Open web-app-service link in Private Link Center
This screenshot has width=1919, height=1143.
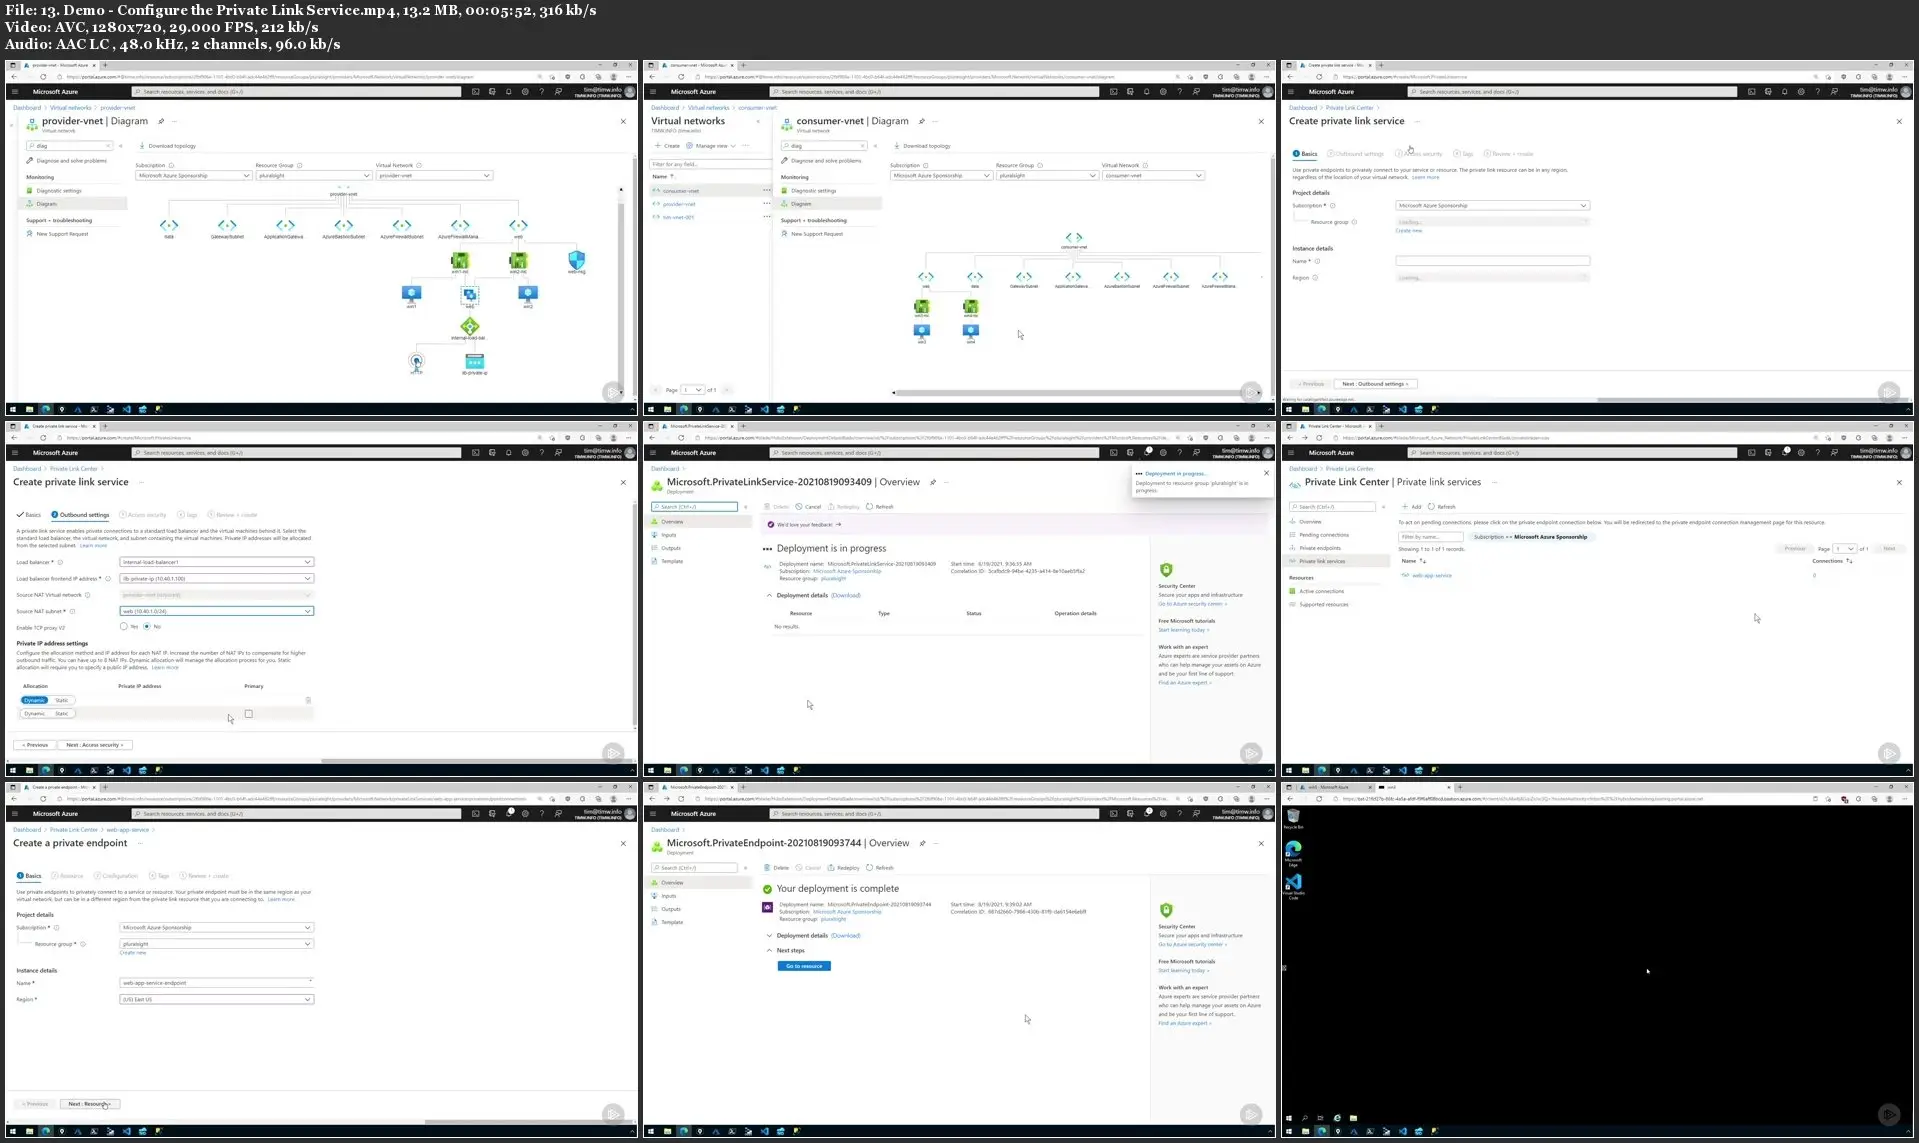1431,575
